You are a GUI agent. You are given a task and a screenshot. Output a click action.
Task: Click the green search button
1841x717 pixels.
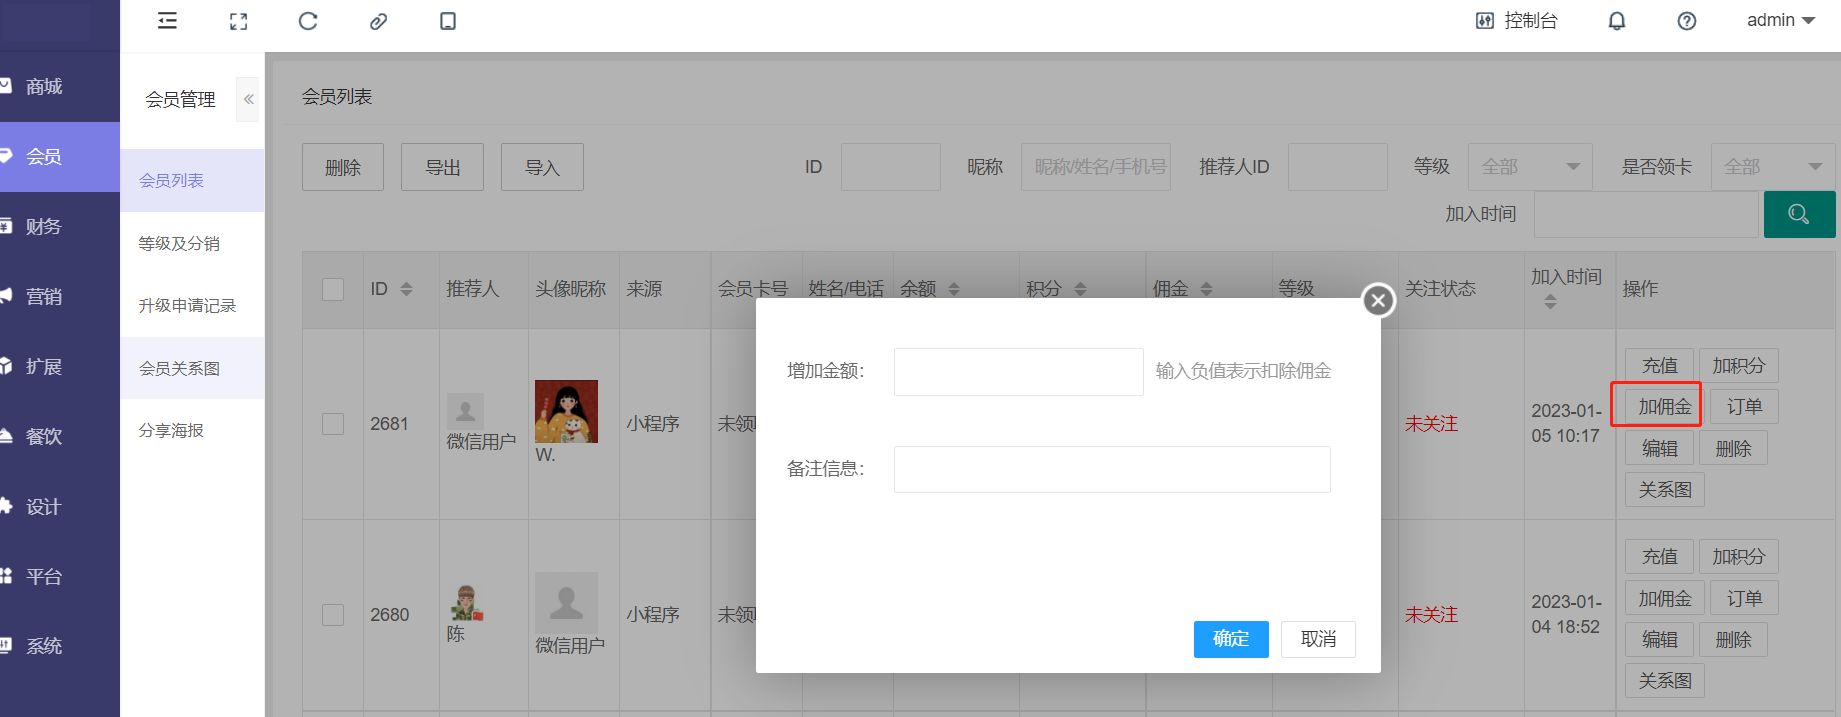[x=1798, y=214]
